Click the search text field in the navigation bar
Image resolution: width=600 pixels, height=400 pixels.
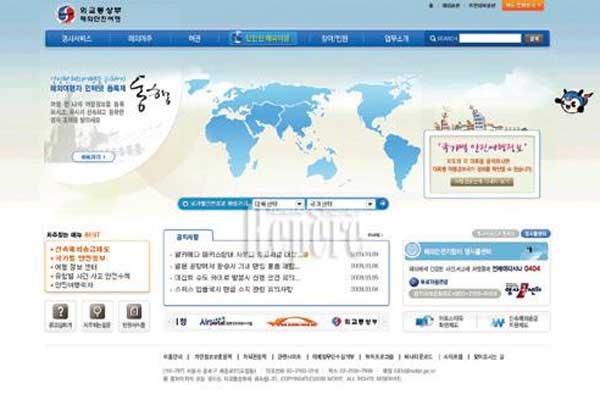(490, 38)
